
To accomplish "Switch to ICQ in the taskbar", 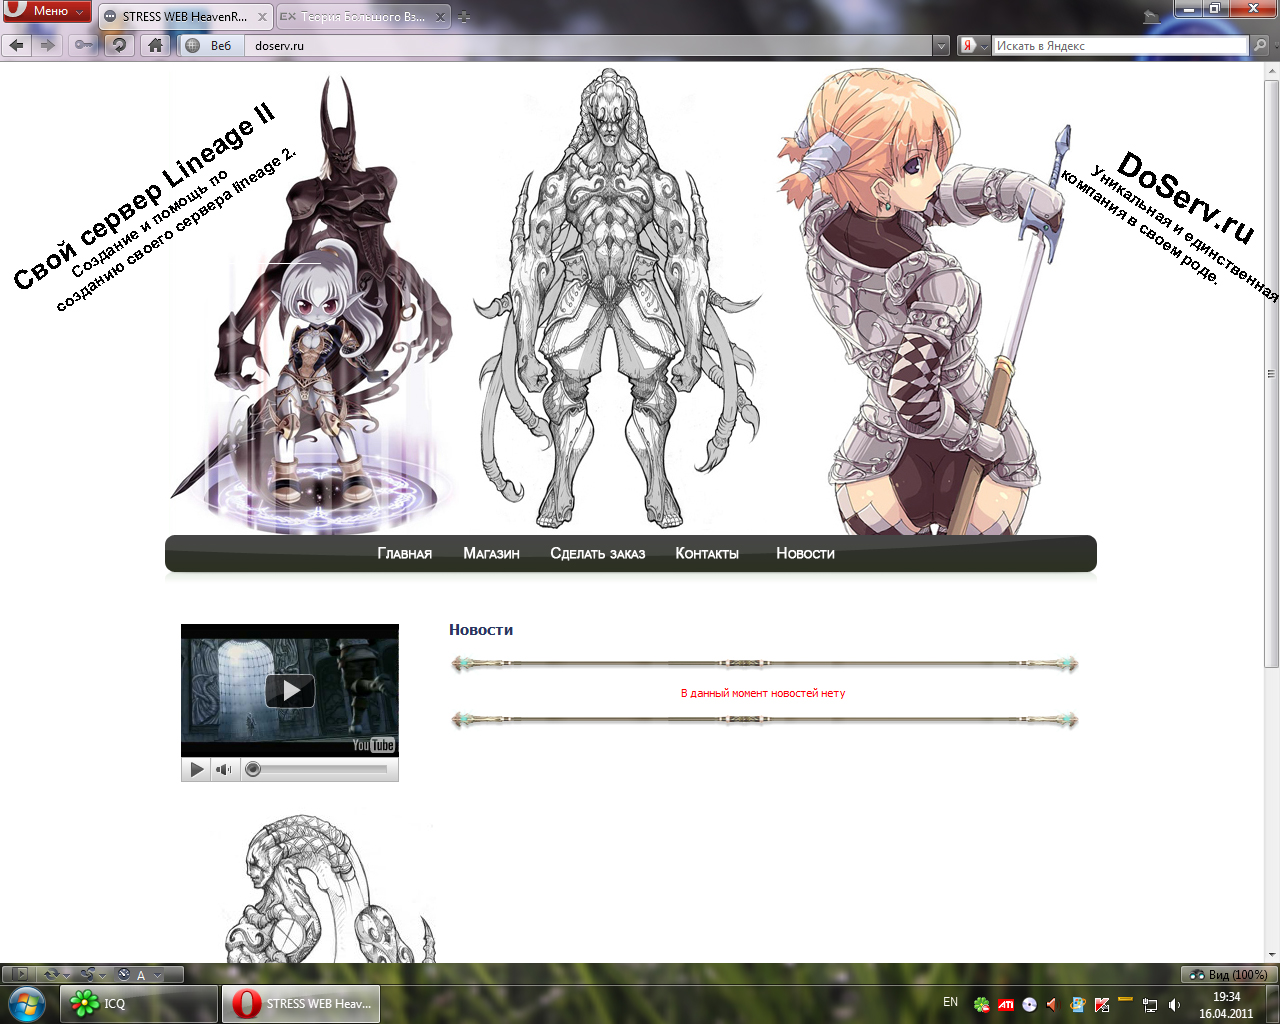I will pyautogui.click(x=139, y=1004).
